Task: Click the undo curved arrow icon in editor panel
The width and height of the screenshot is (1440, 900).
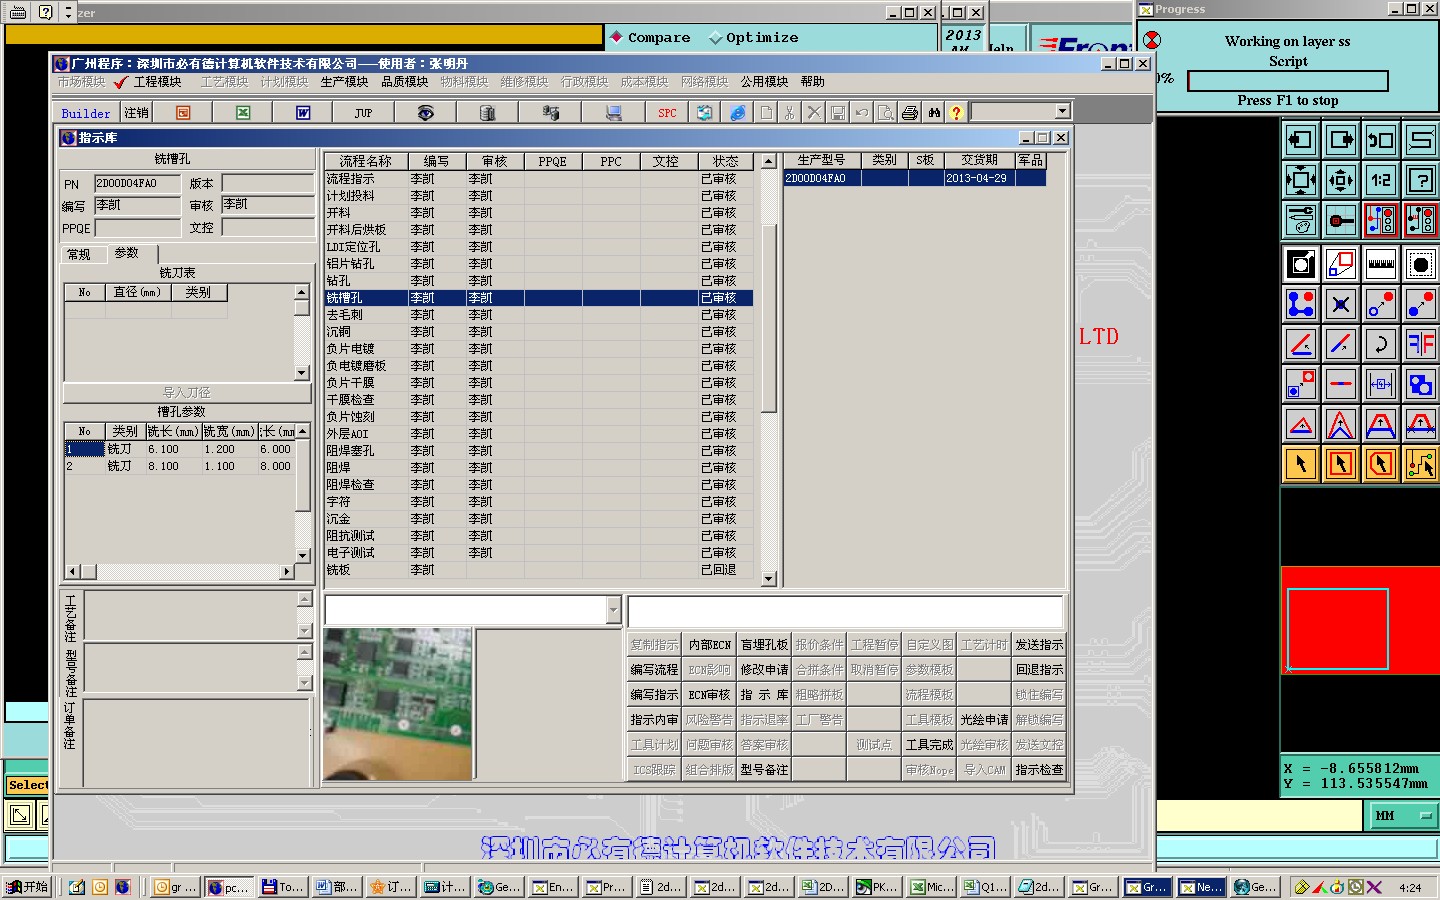Action: pos(1381,344)
